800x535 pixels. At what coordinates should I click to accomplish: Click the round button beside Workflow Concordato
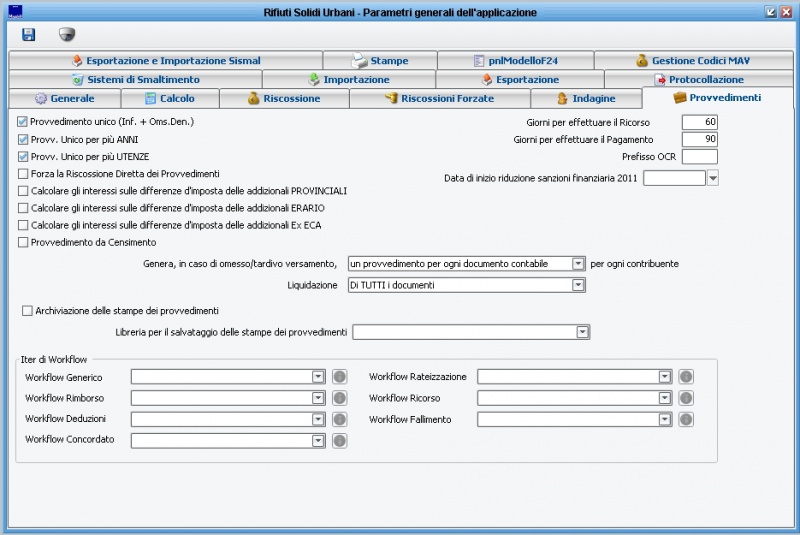pyautogui.click(x=339, y=440)
